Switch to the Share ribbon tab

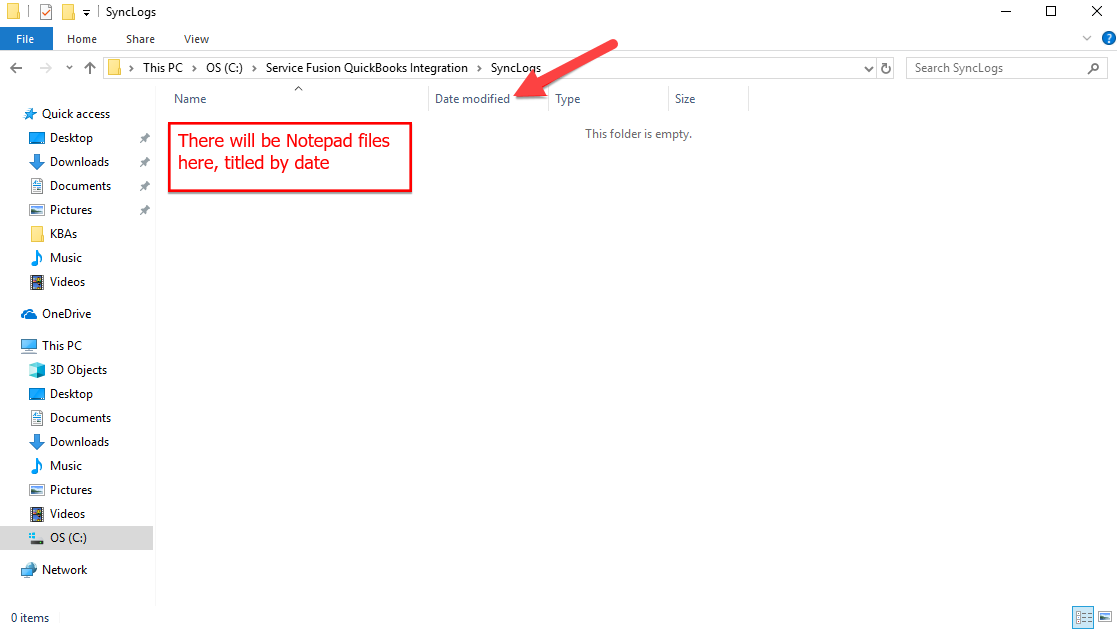[x=141, y=39]
